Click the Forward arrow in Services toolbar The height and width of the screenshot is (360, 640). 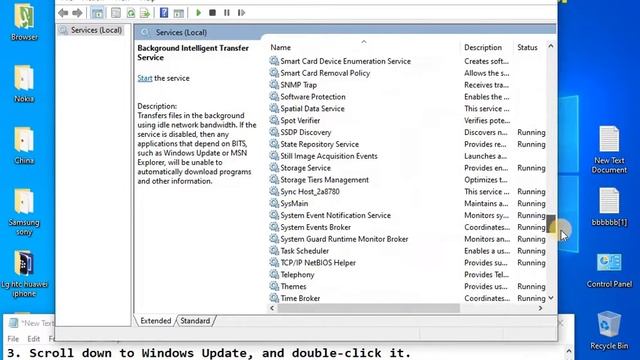77,13
